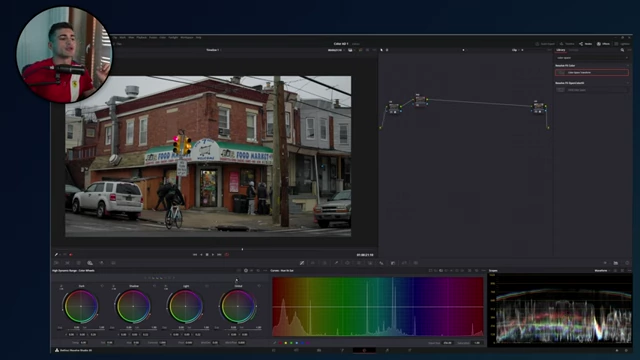Click the Dark zone color wheel
Screen dimensions: 640x360
[x=81, y=306]
